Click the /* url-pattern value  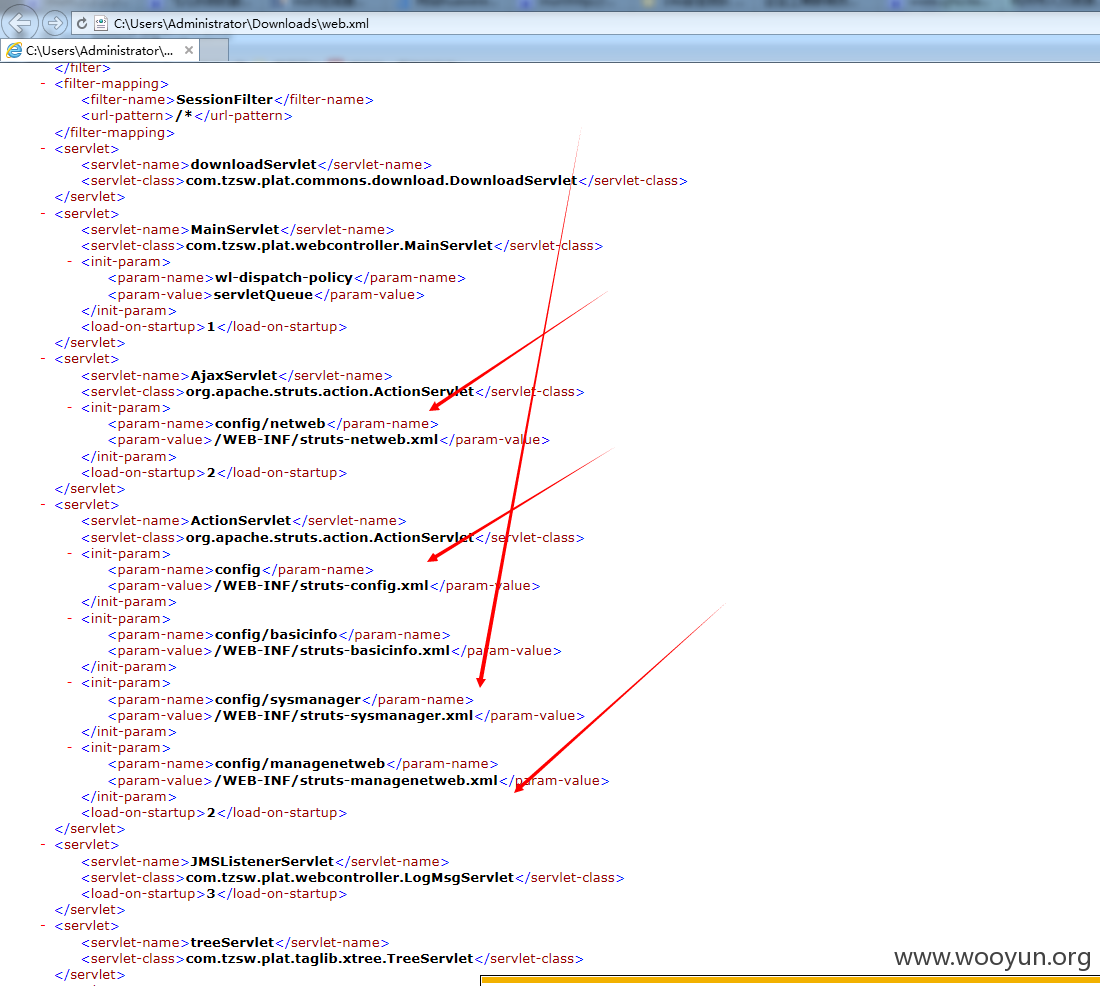pyautogui.click(x=184, y=116)
